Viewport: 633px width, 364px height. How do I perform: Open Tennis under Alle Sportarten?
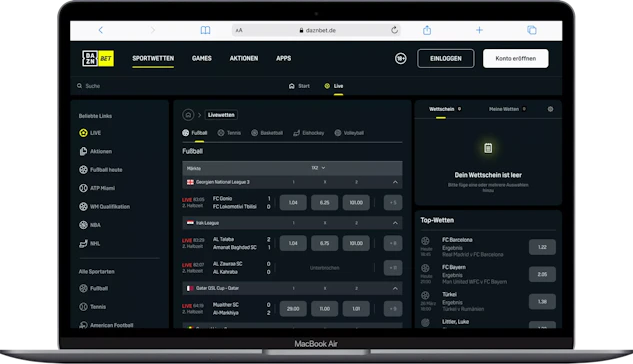pos(92,307)
